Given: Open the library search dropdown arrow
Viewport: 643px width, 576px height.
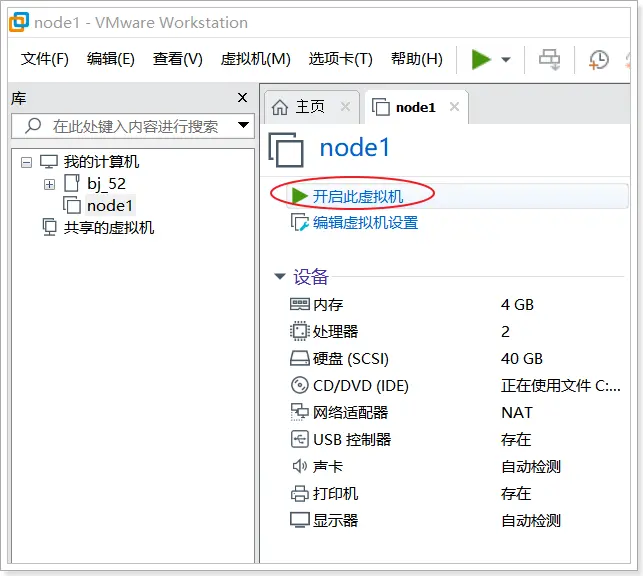Looking at the screenshot, I should tap(244, 125).
